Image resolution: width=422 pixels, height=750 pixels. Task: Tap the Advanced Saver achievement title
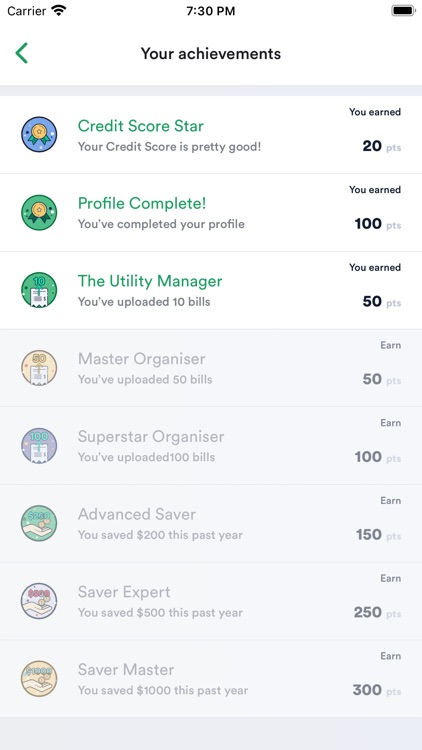tap(137, 514)
